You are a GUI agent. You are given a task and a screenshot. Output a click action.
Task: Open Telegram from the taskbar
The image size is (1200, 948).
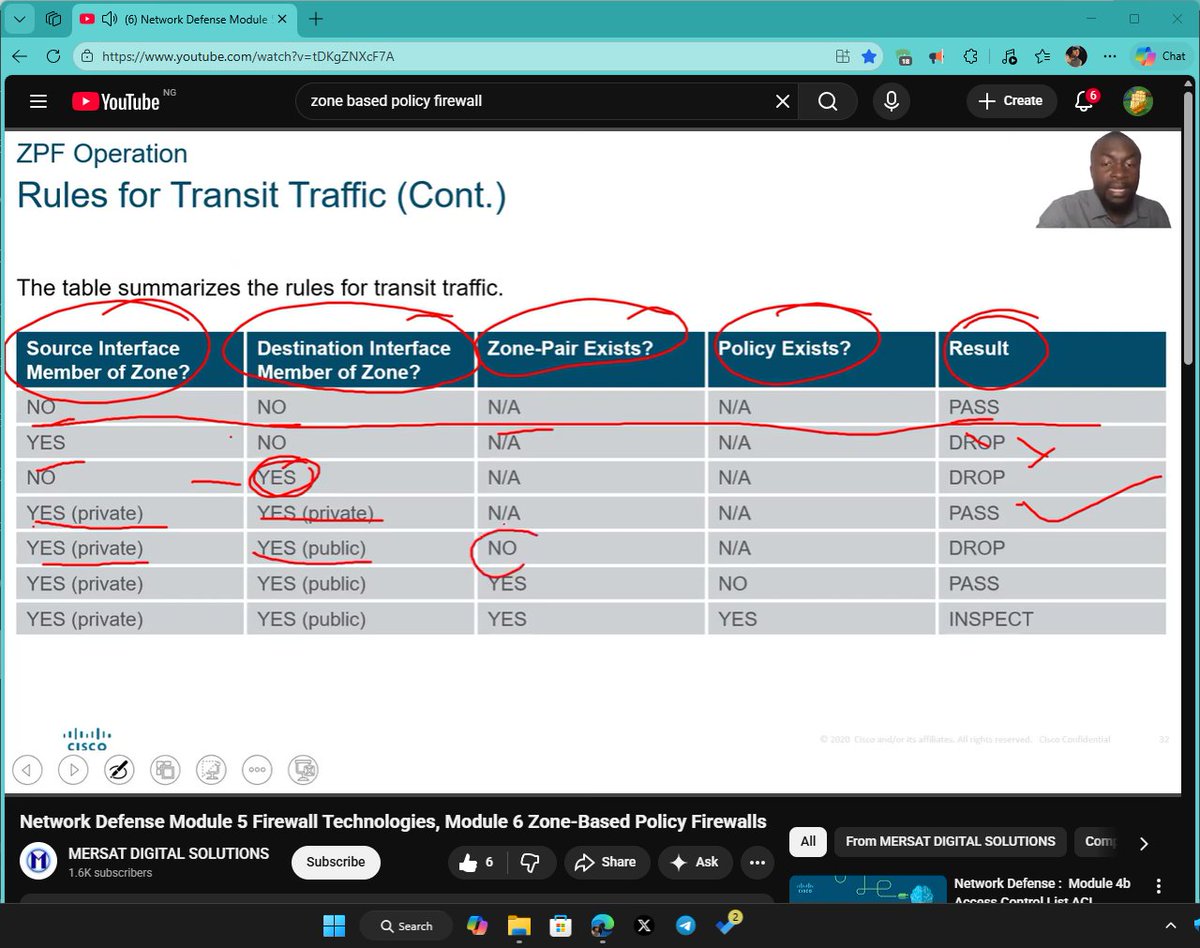[x=686, y=926]
